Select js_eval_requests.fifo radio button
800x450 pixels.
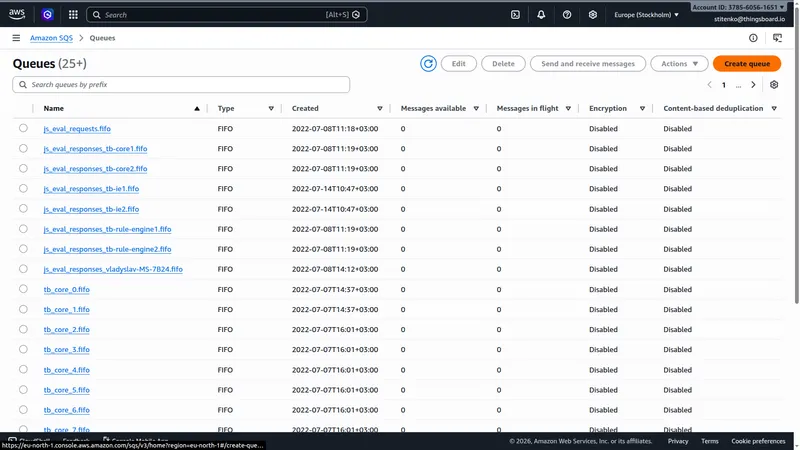[23, 128]
